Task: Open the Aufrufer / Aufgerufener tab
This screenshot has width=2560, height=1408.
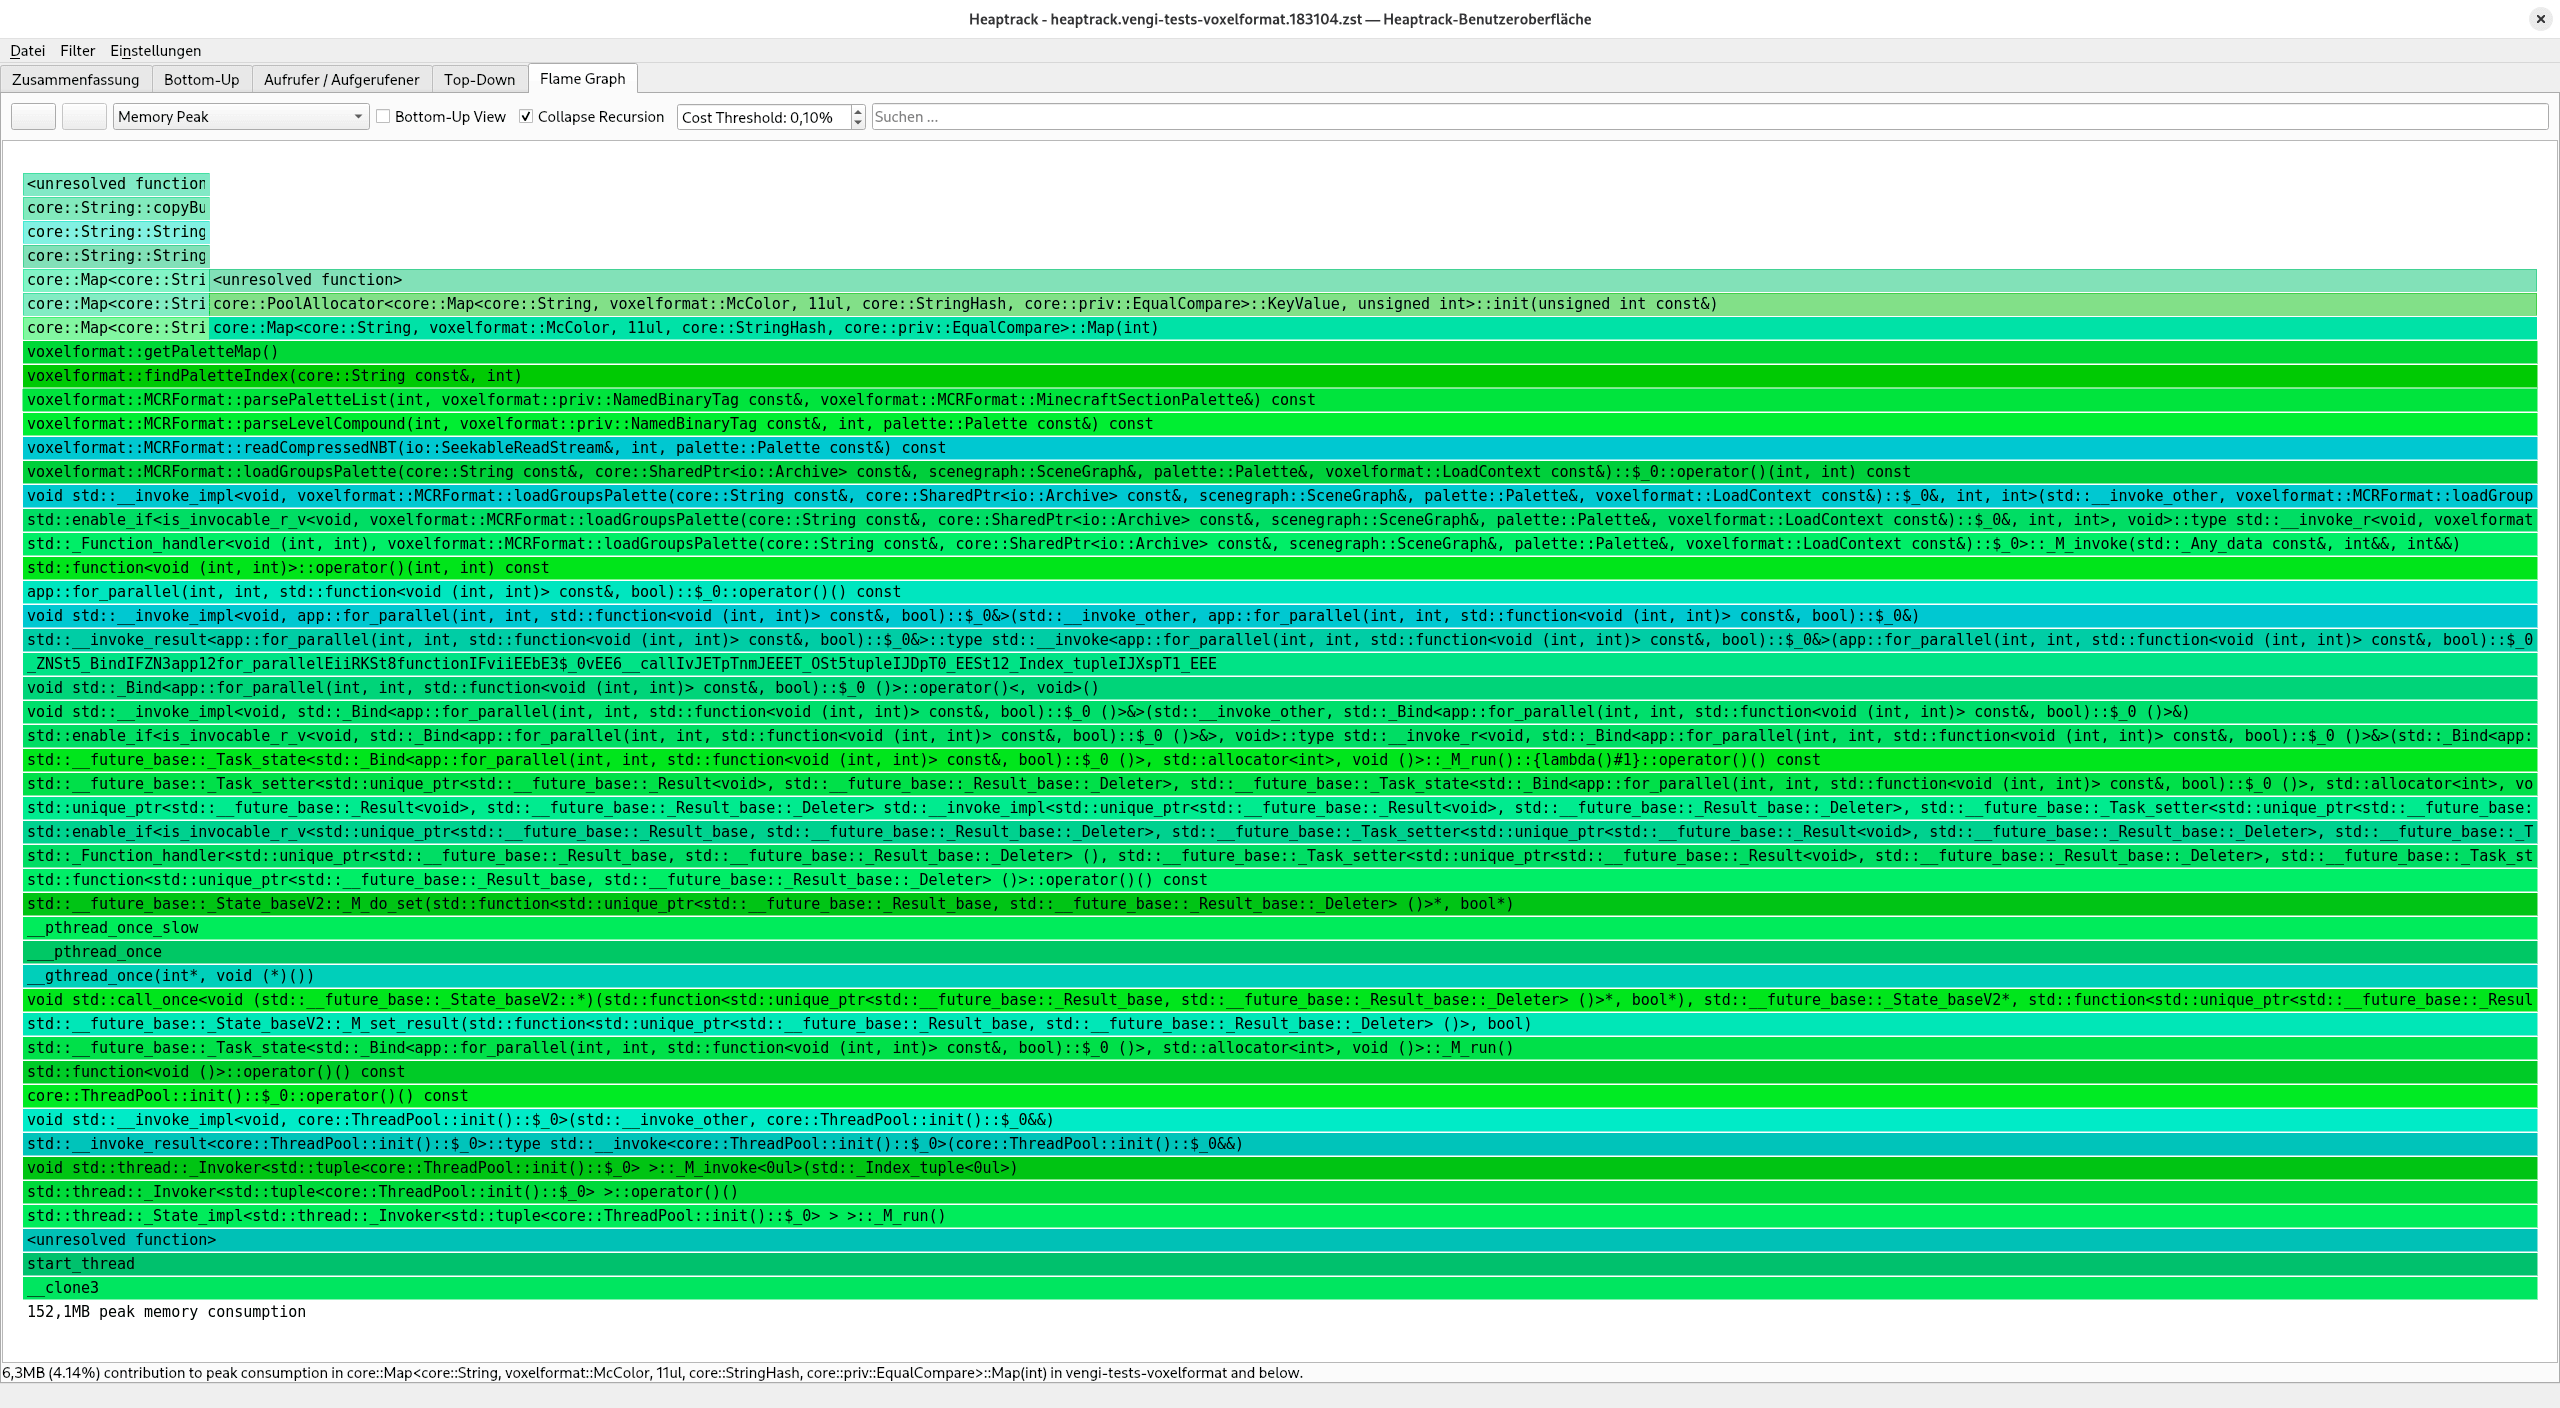Action: (341, 80)
